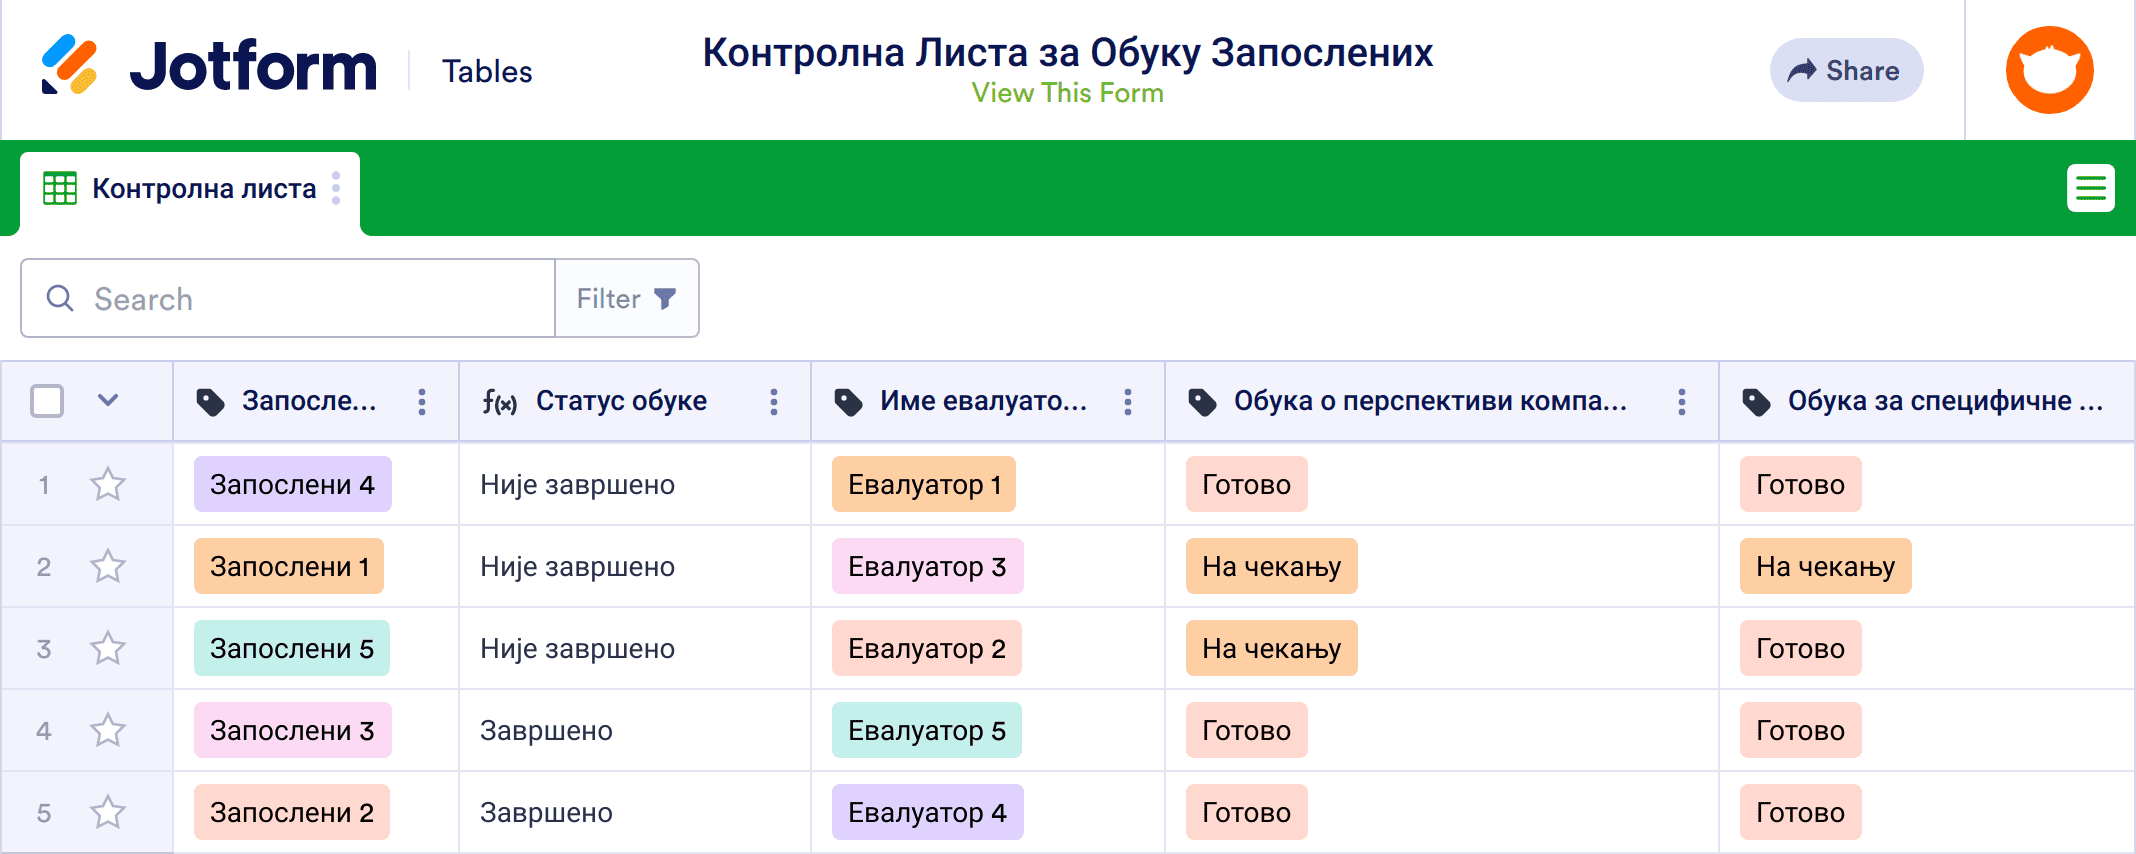Open the Filter dropdown
2136x854 pixels.
pos(627,298)
